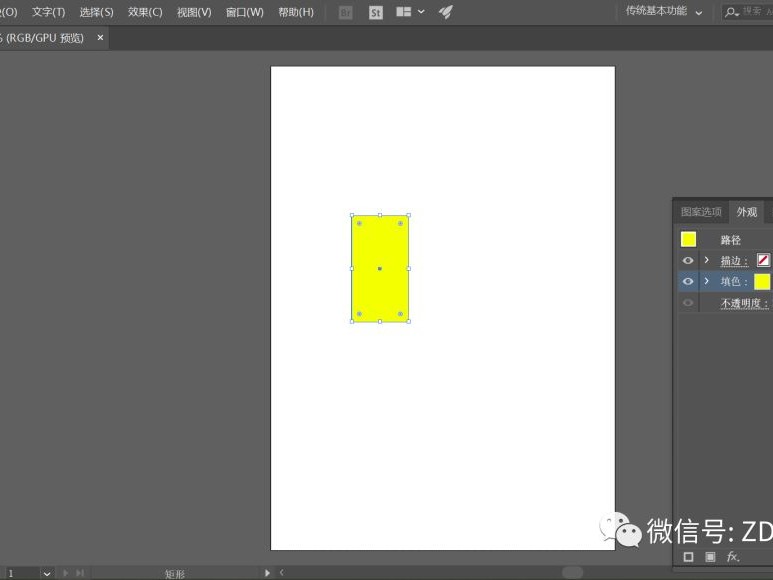Click the search magnifier icon

(730, 12)
